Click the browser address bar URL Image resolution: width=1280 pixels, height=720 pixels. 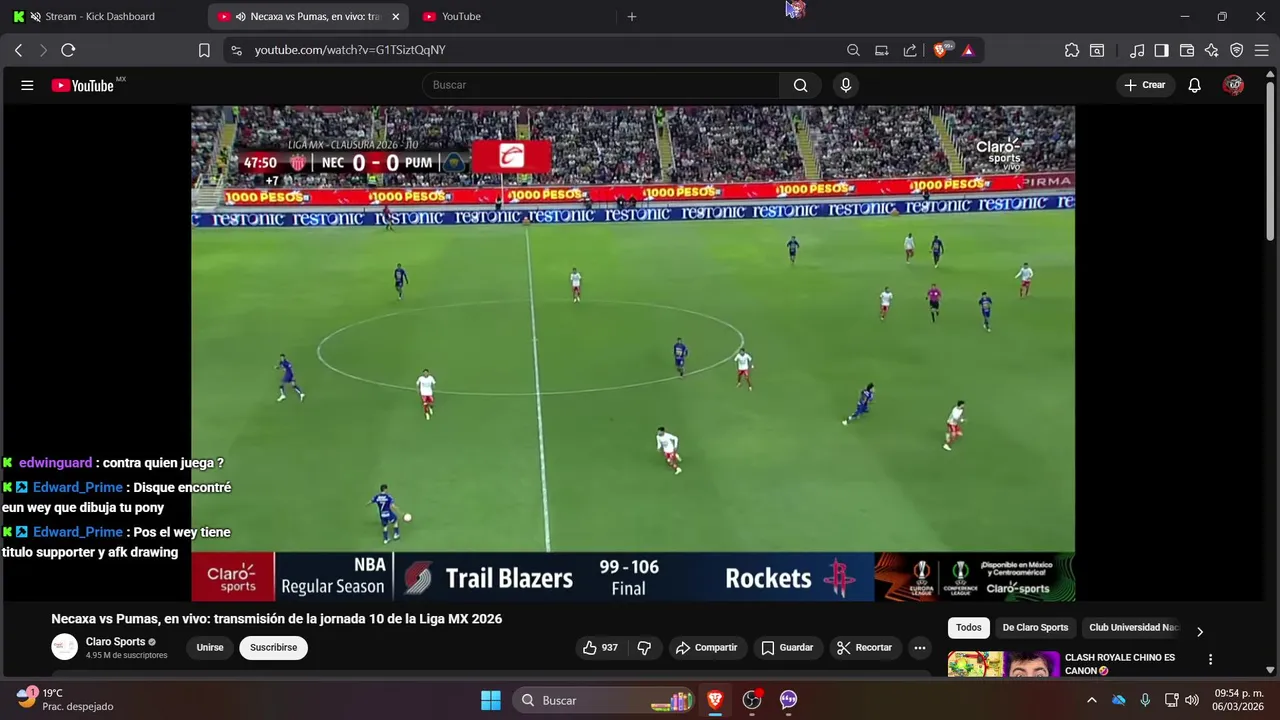click(350, 50)
